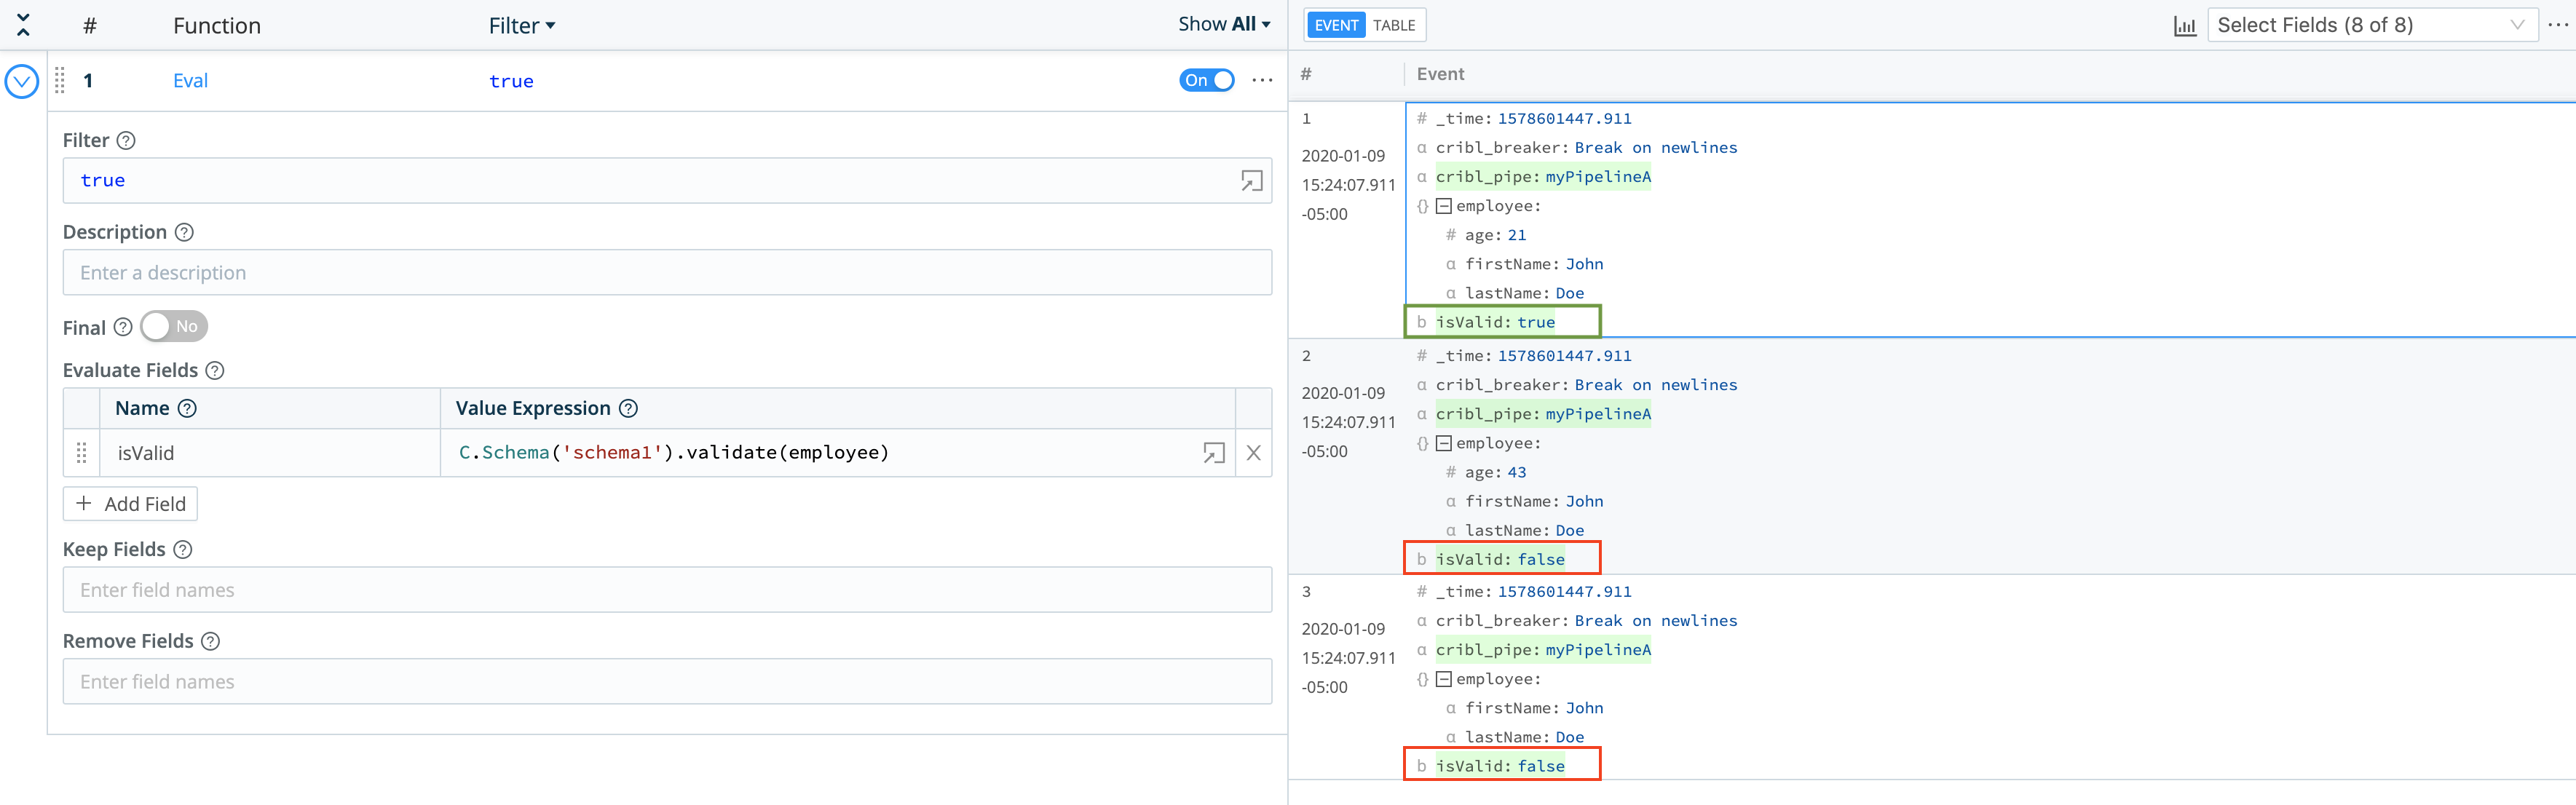2576x805 pixels.
Task: Click the drag handle on the isValid row
Action: pos(81,453)
